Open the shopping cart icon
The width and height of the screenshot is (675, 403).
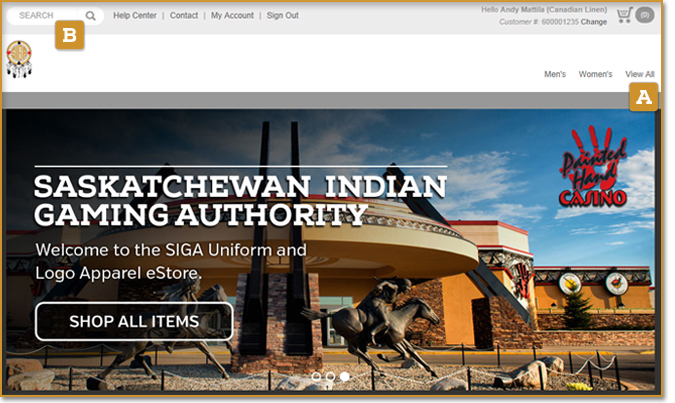[624, 15]
